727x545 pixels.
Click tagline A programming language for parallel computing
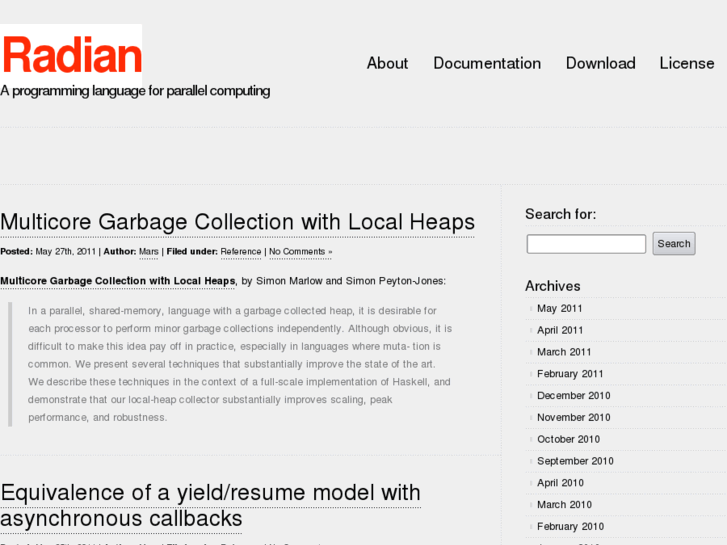[x=135, y=90]
